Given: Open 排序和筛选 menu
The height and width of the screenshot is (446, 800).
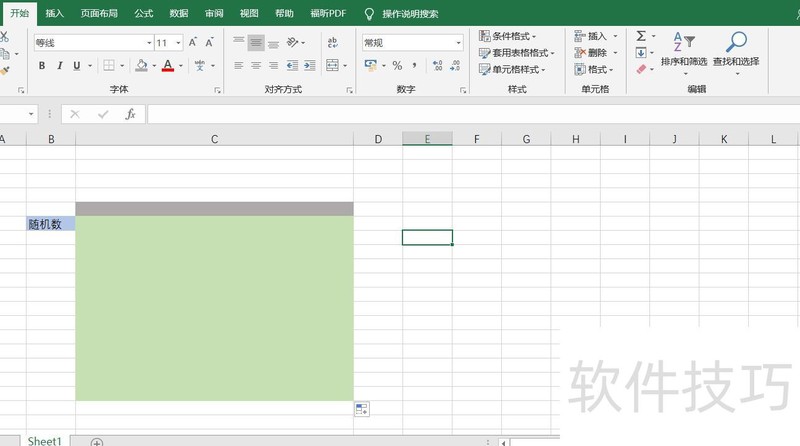Looking at the screenshot, I should (x=684, y=53).
